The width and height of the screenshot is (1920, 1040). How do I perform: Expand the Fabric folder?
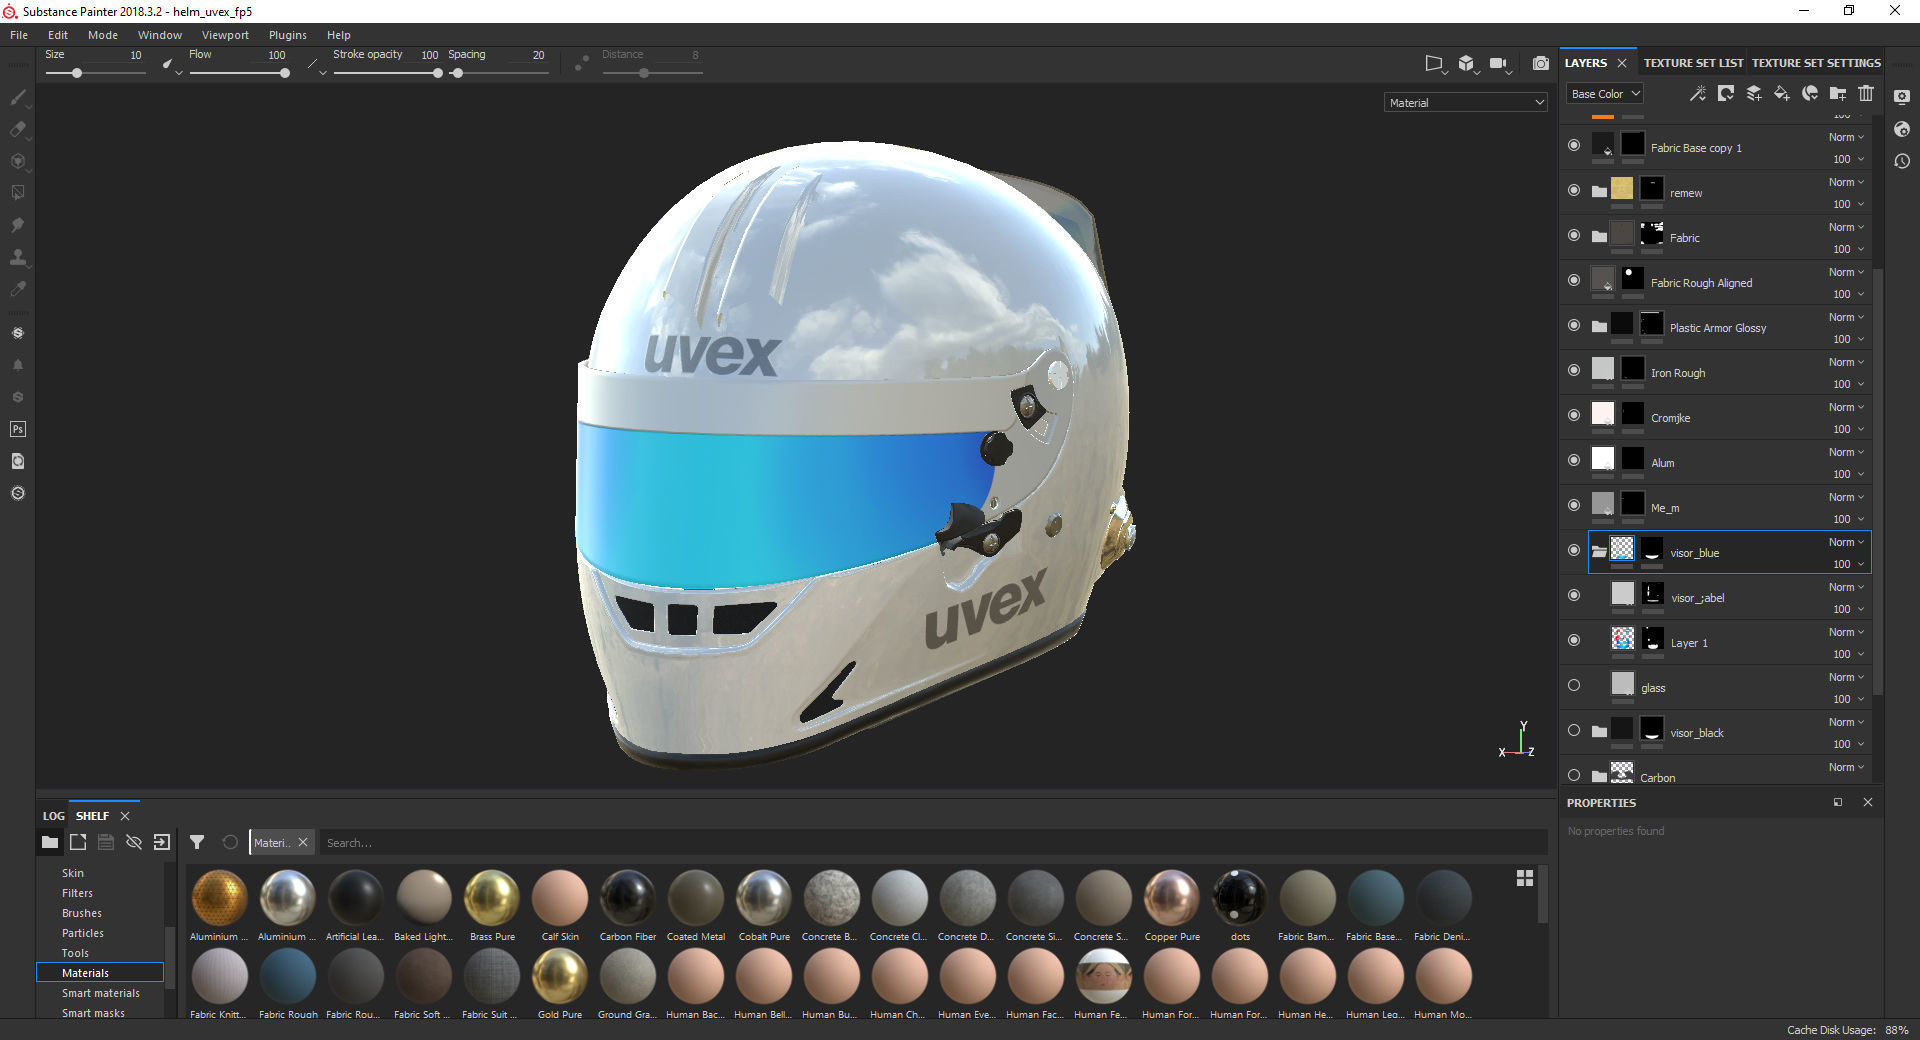(x=1599, y=237)
